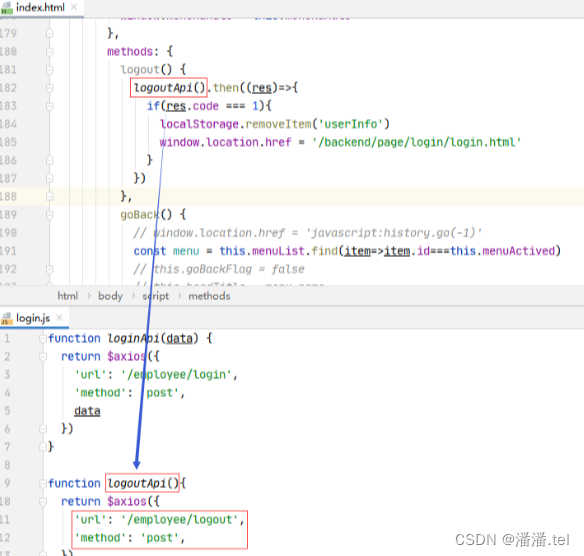Screen dimensions: 584x556
Task: Click fold end marker at line 179
Action: [50, 34]
